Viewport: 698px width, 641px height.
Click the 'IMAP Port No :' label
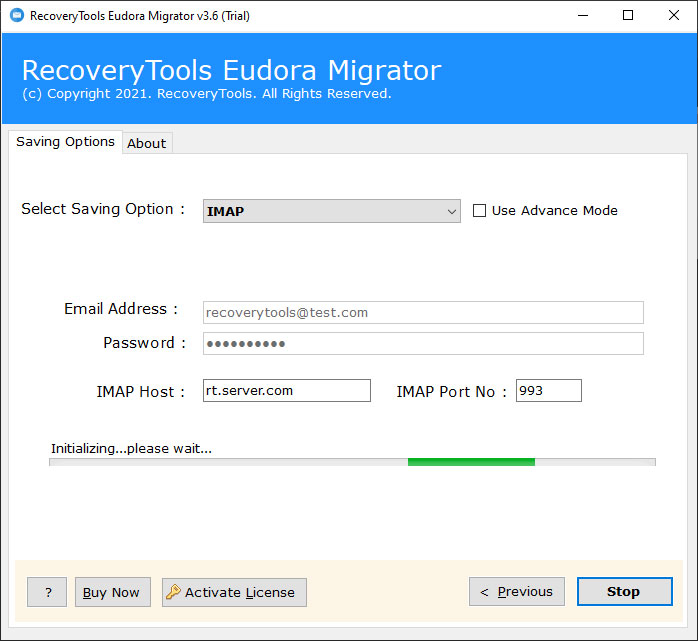point(451,392)
